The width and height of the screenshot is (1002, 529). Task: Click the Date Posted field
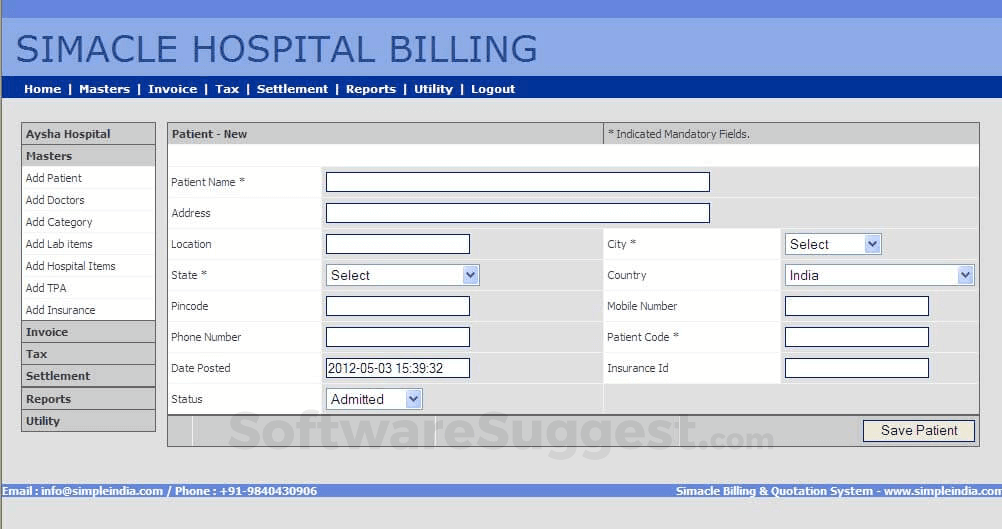[x=397, y=368]
